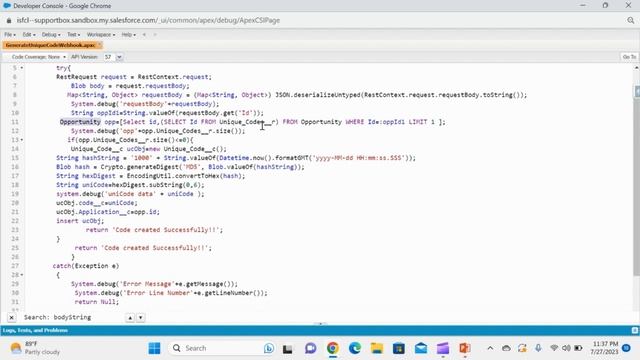Screen dimensions: 640x360
Task: Go forward with the right arrow icon
Action: [x=155, y=35]
